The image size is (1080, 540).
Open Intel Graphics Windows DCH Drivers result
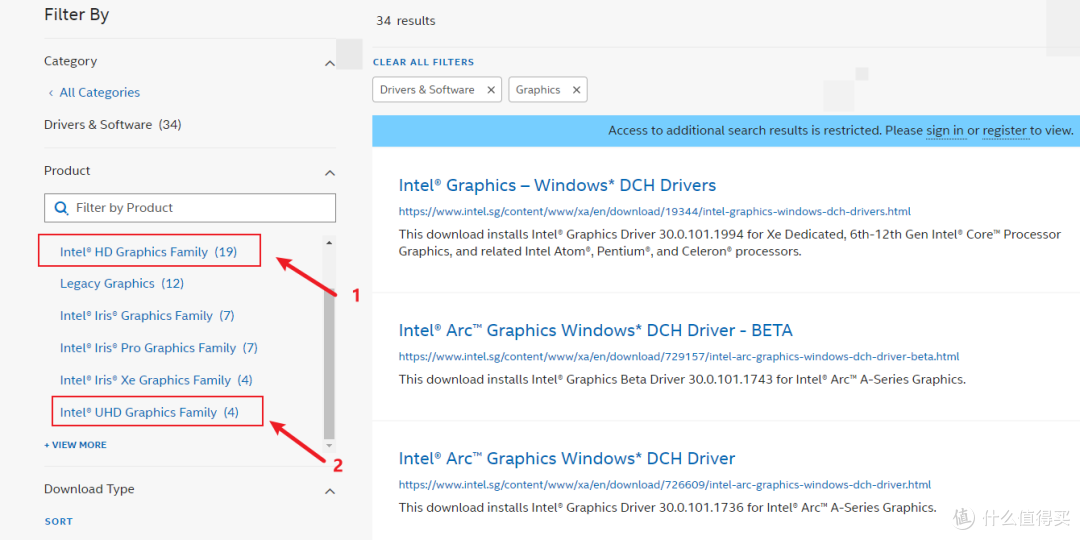557,186
